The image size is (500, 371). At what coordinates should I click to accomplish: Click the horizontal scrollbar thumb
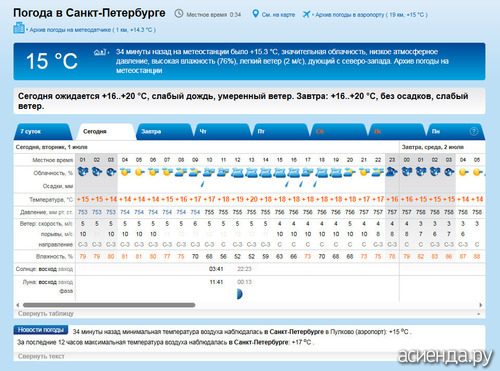pyautogui.click(x=109, y=305)
